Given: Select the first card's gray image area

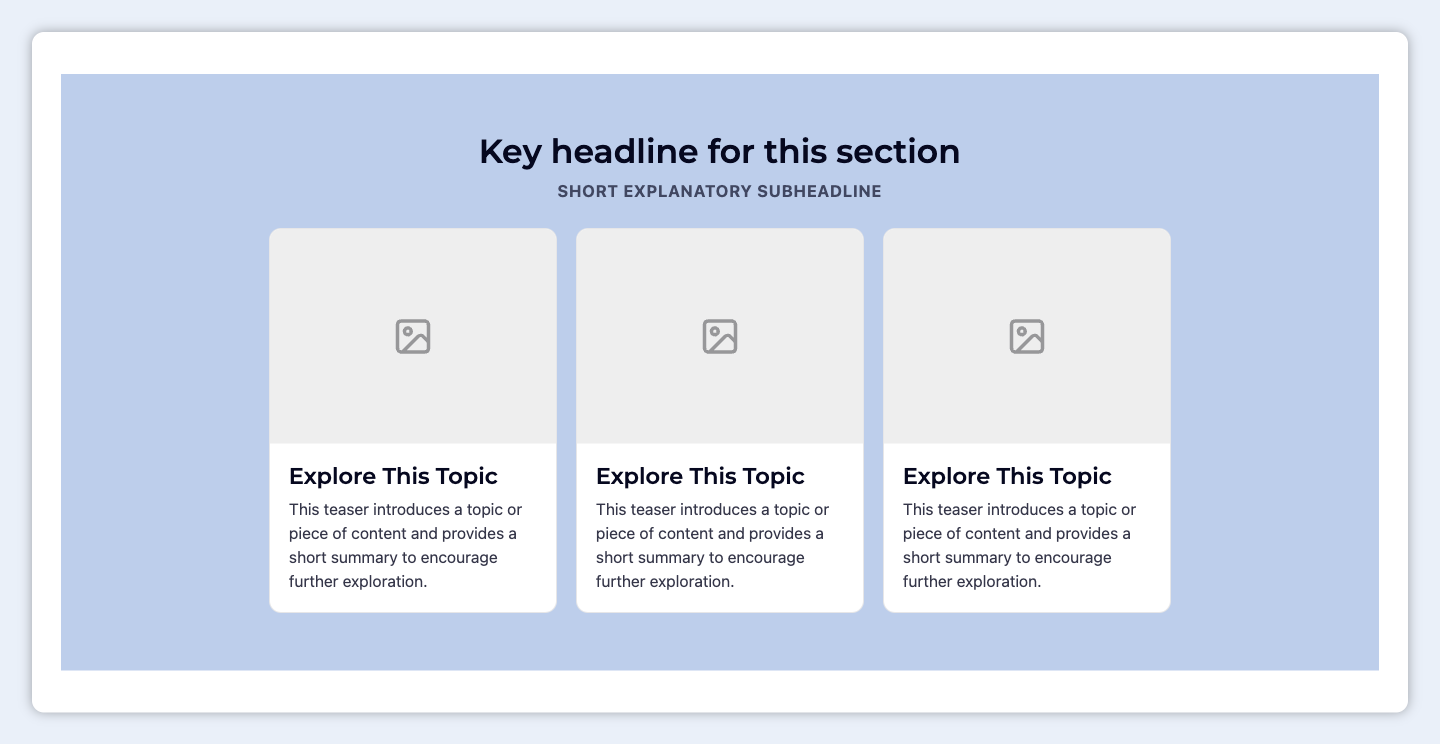Looking at the screenshot, I should click(413, 336).
